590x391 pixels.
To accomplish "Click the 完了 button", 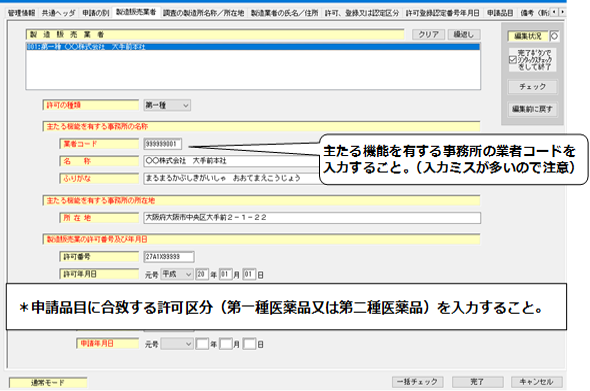I will 477,382.
